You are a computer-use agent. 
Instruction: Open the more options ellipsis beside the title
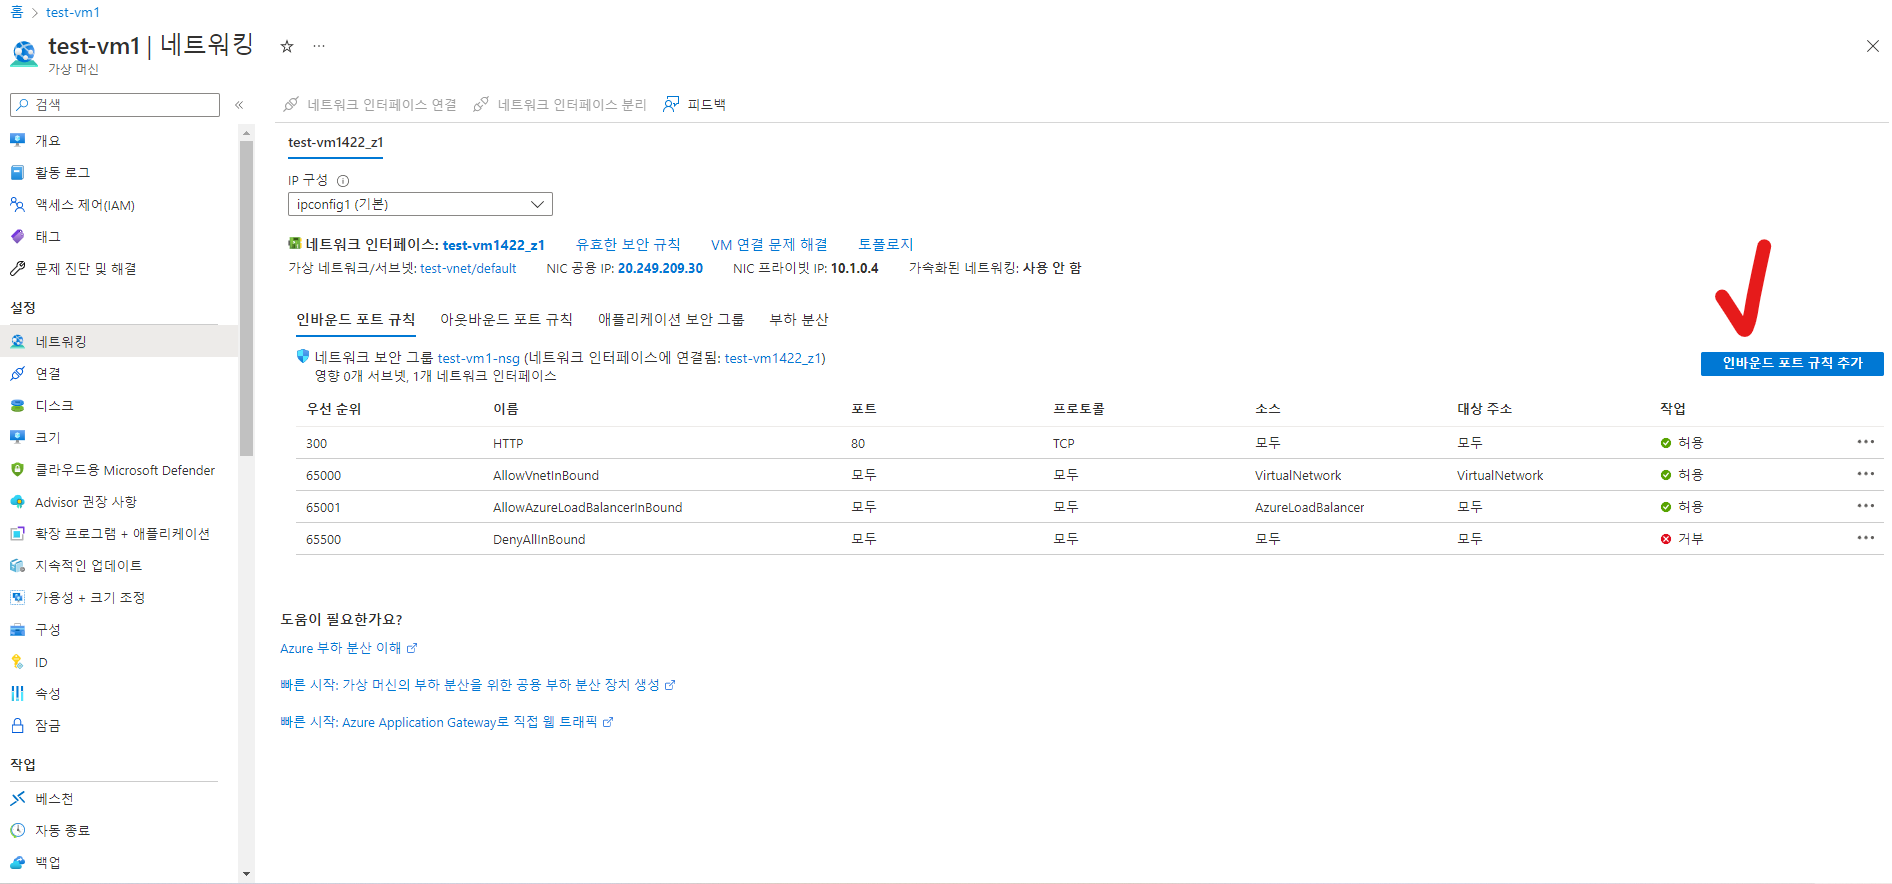click(x=319, y=46)
